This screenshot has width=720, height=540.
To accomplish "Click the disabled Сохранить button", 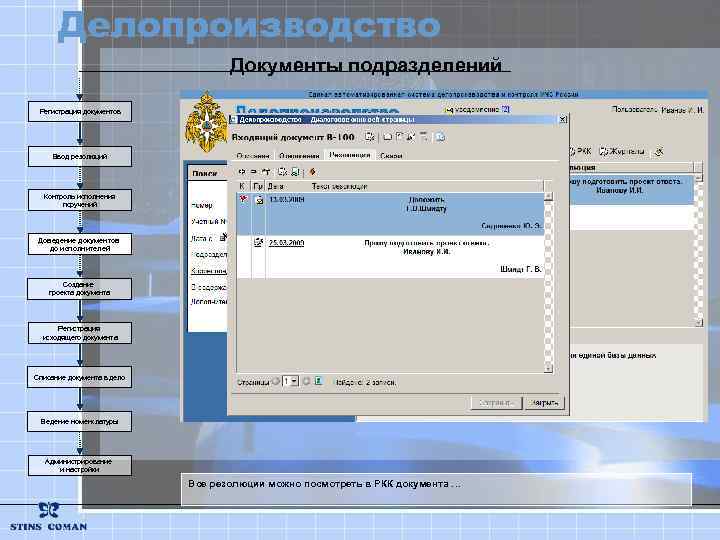I will click(496, 403).
